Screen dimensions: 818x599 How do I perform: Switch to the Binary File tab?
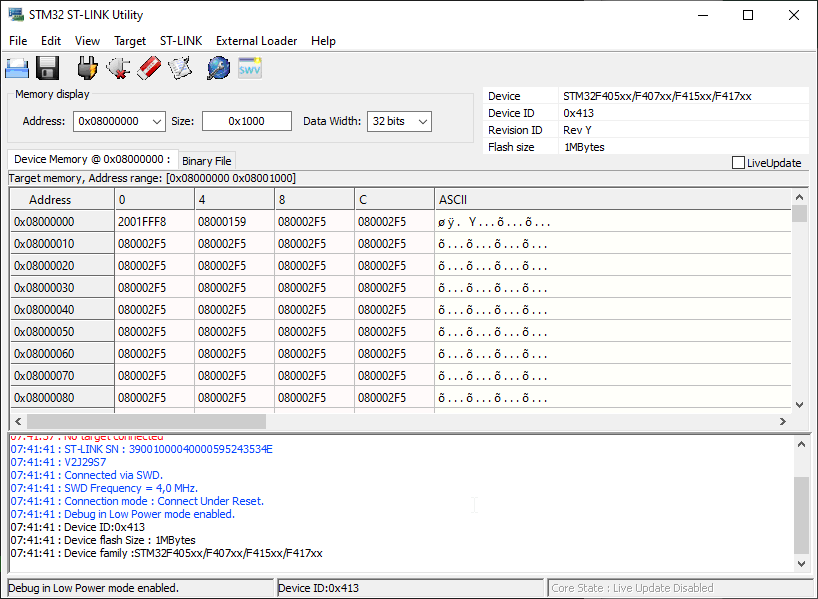pyautogui.click(x=207, y=161)
